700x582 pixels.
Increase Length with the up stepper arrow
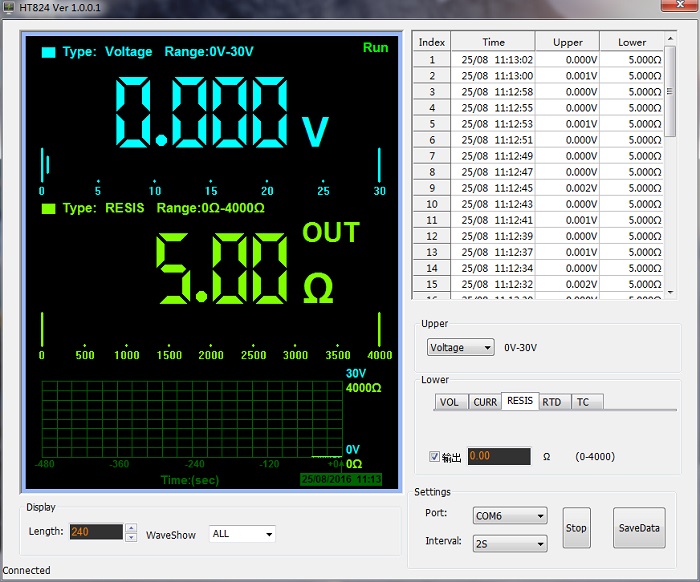click(x=130, y=527)
